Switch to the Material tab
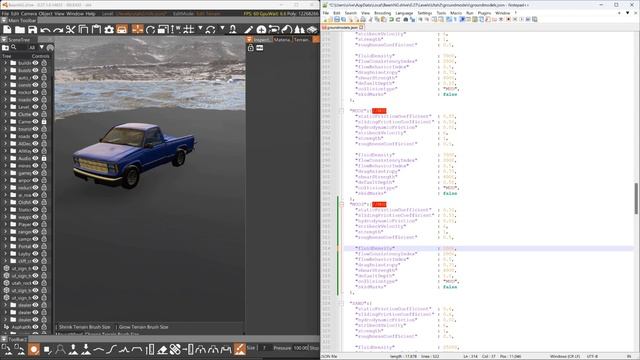The image size is (640, 360). [x=282, y=40]
